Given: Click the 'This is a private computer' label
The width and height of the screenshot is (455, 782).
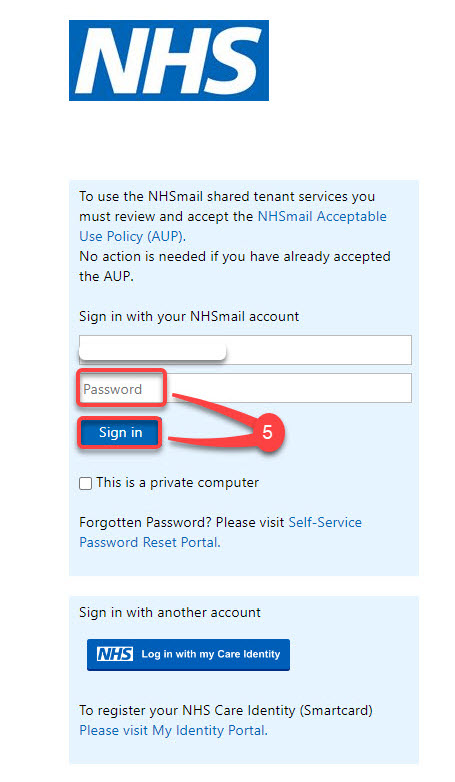Looking at the screenshot, I should [x=178, y=483].
